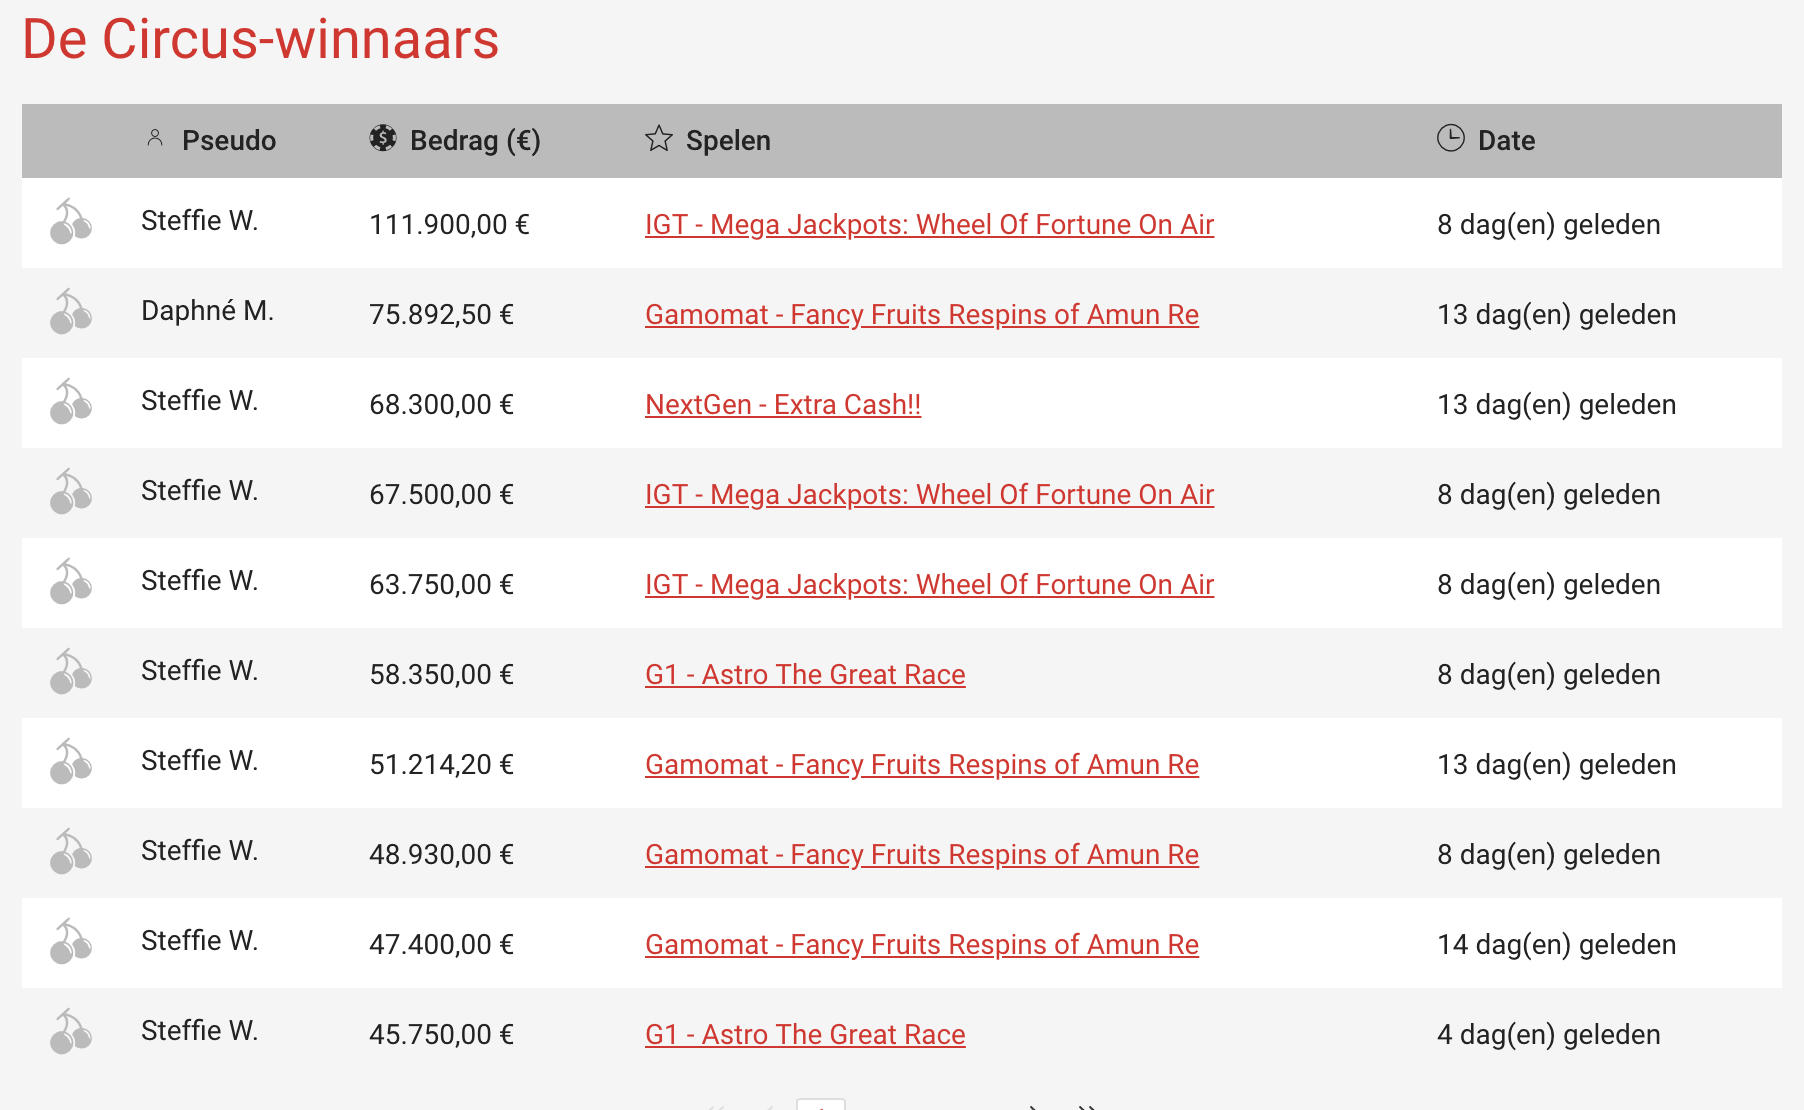The width and height of the screenshot is (1804, 1110).
Task: Open Astro The Great Race from 4 days ago
Action: [x=805, y=1035]
